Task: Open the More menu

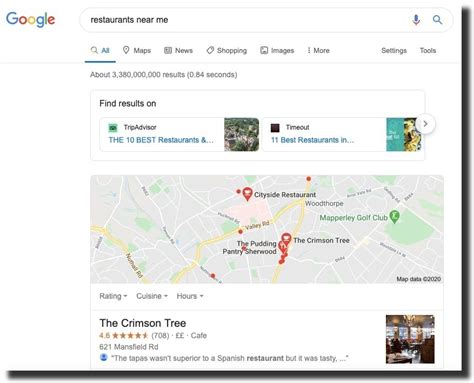Action: (318, 51)
